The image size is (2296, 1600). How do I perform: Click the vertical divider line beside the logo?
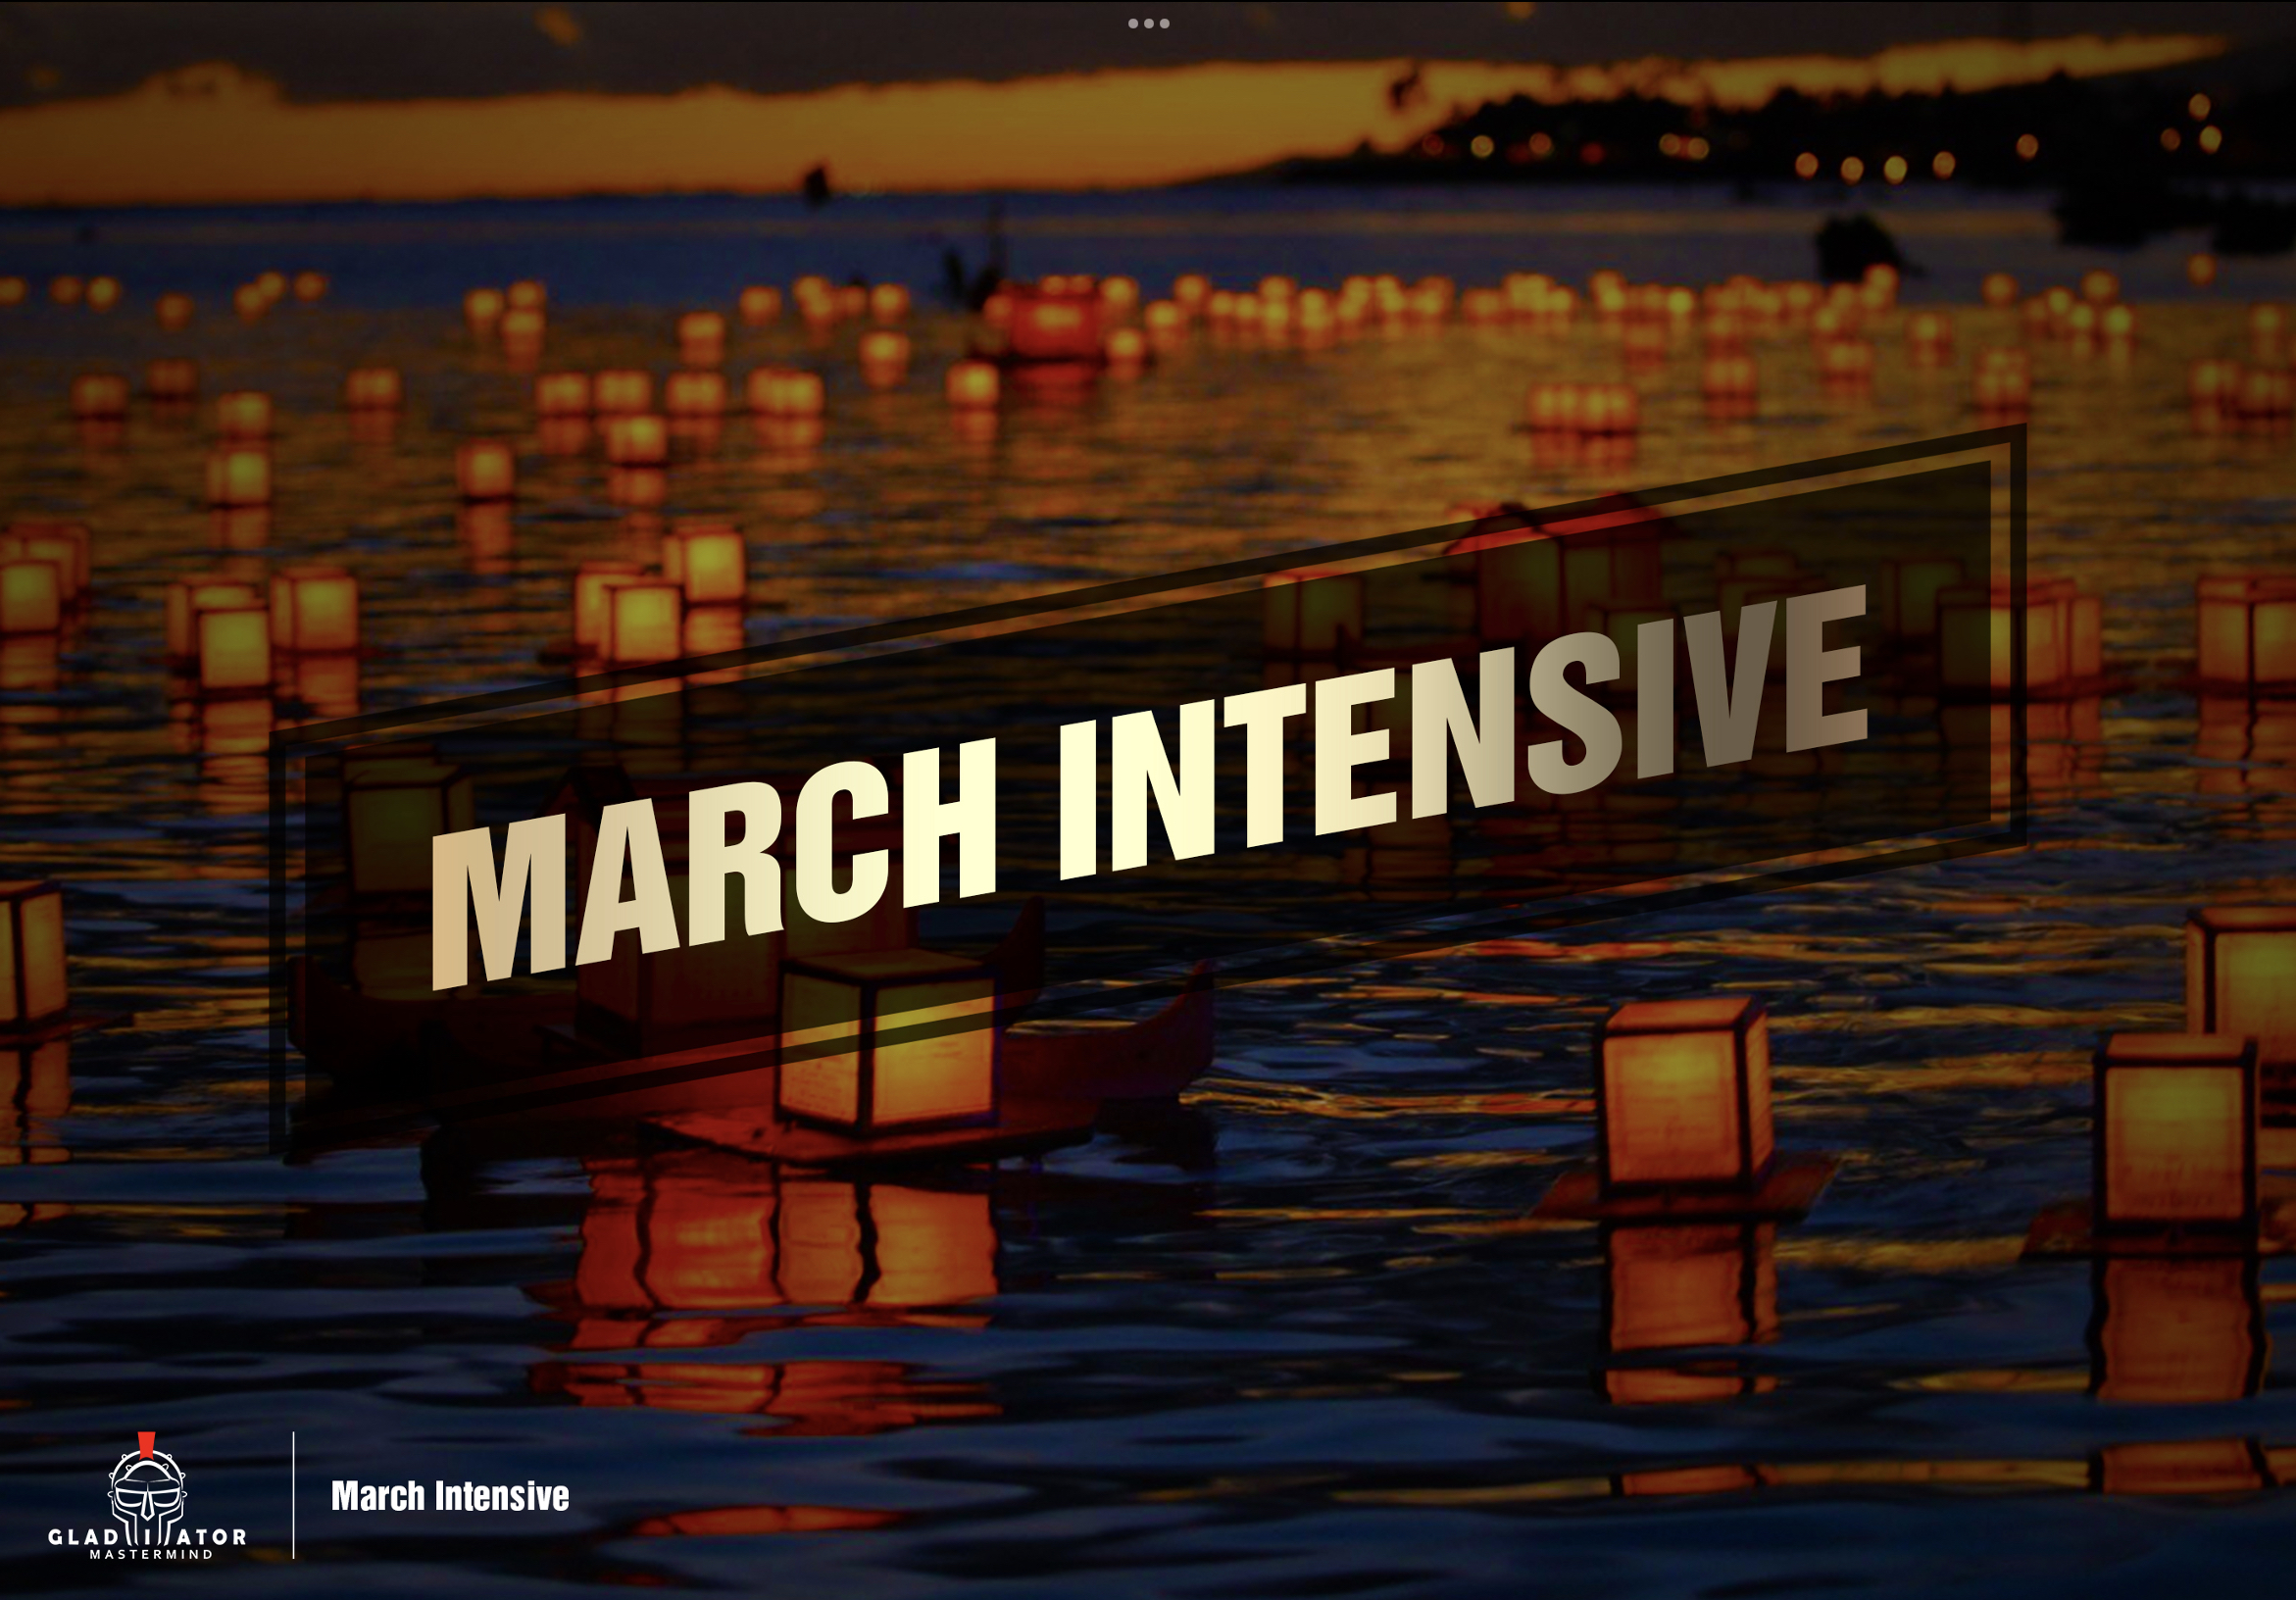(x=293, y=1494)
